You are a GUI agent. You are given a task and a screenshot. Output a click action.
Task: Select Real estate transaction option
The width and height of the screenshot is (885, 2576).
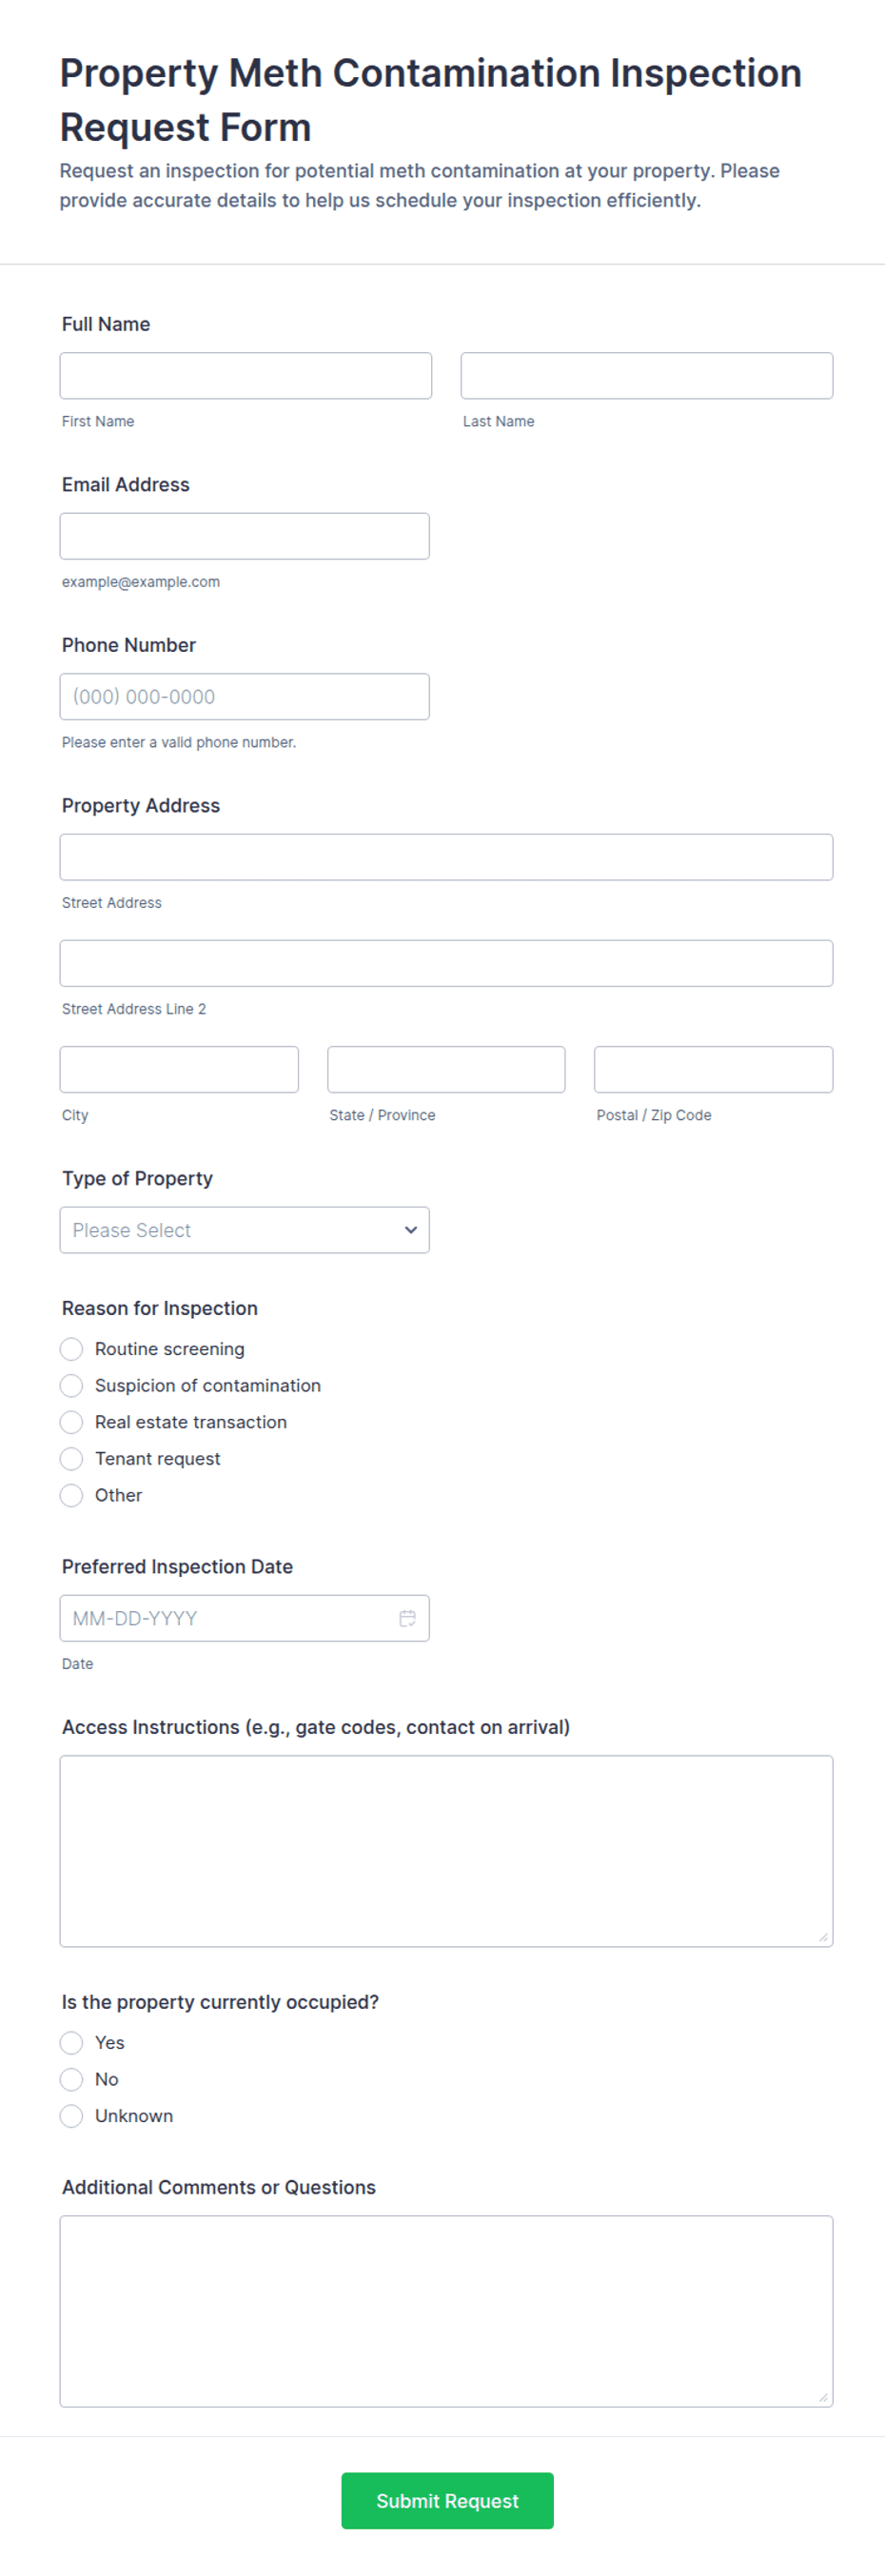(71, 1422)
